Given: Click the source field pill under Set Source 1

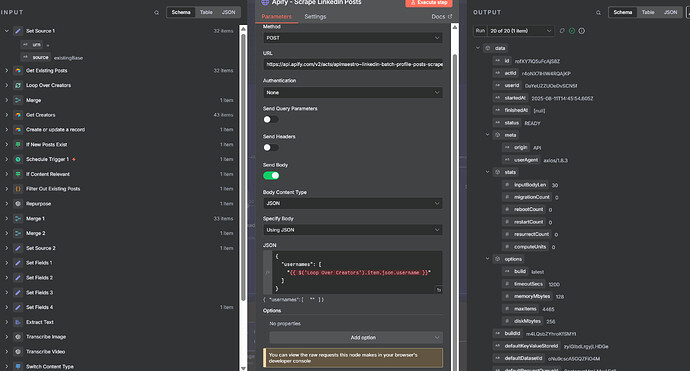Looking at the screenshot, I should [x=36, y=58].
